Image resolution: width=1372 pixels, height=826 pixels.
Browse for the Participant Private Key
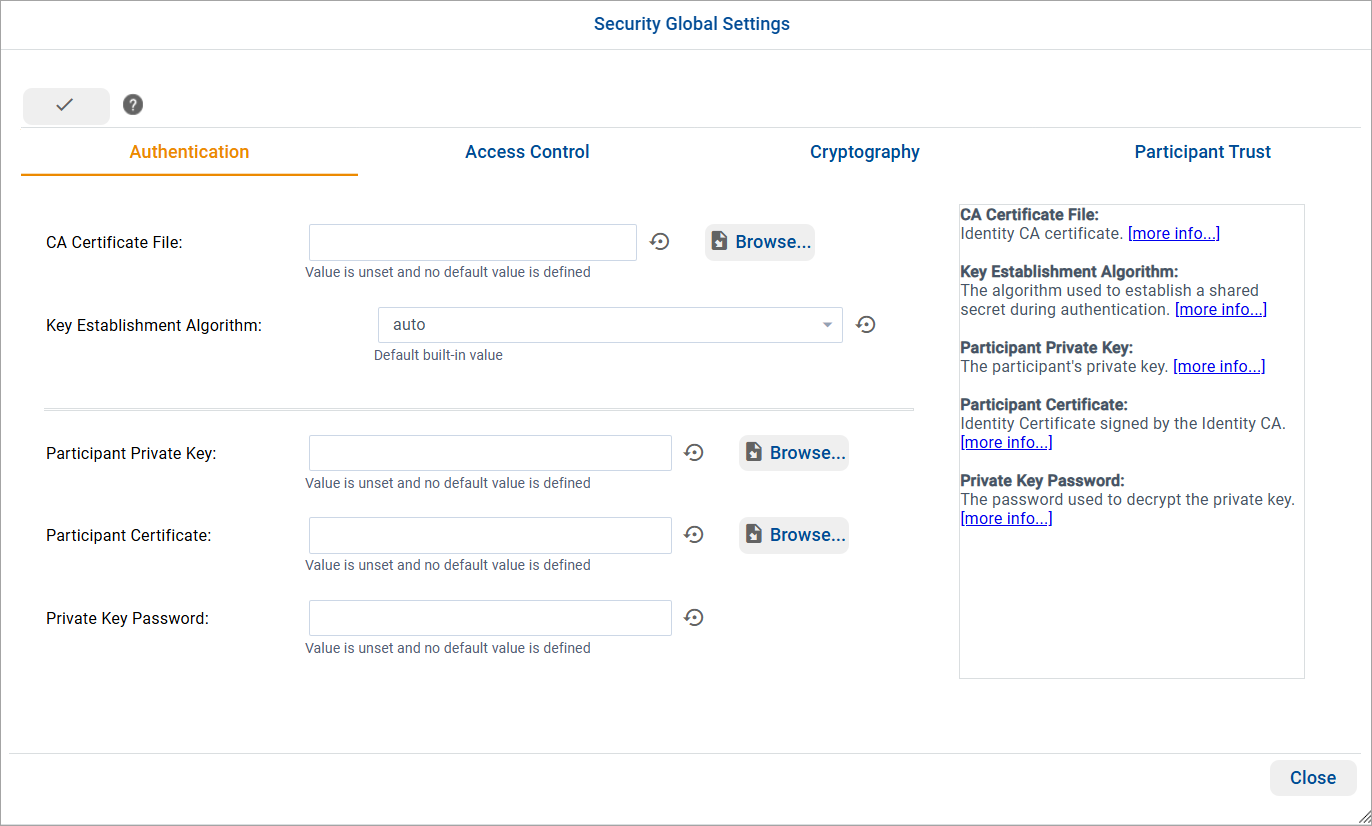[x=793, y=452]
